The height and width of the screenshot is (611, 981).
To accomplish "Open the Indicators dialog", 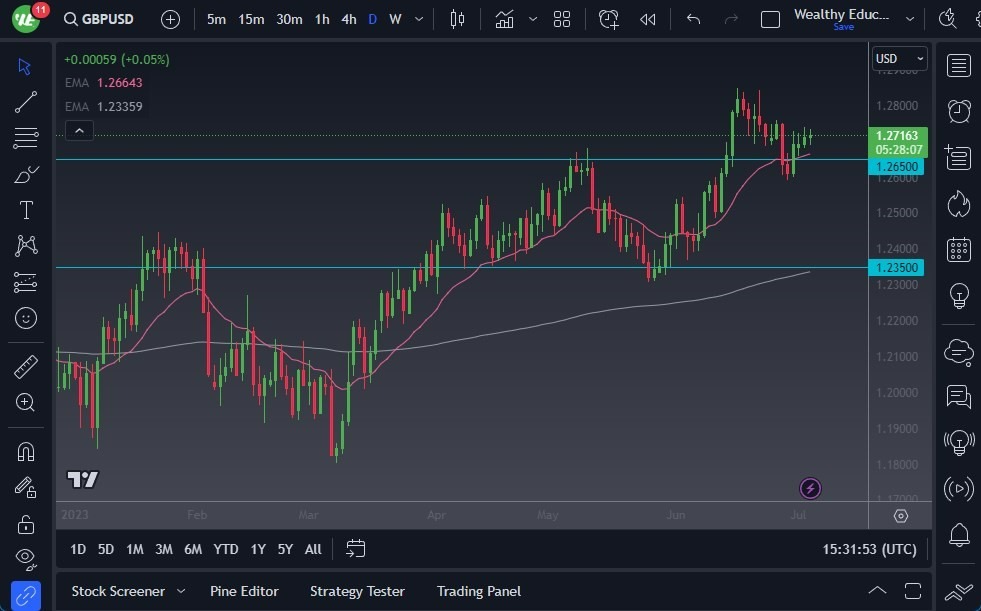I will [x=506, y=19].
